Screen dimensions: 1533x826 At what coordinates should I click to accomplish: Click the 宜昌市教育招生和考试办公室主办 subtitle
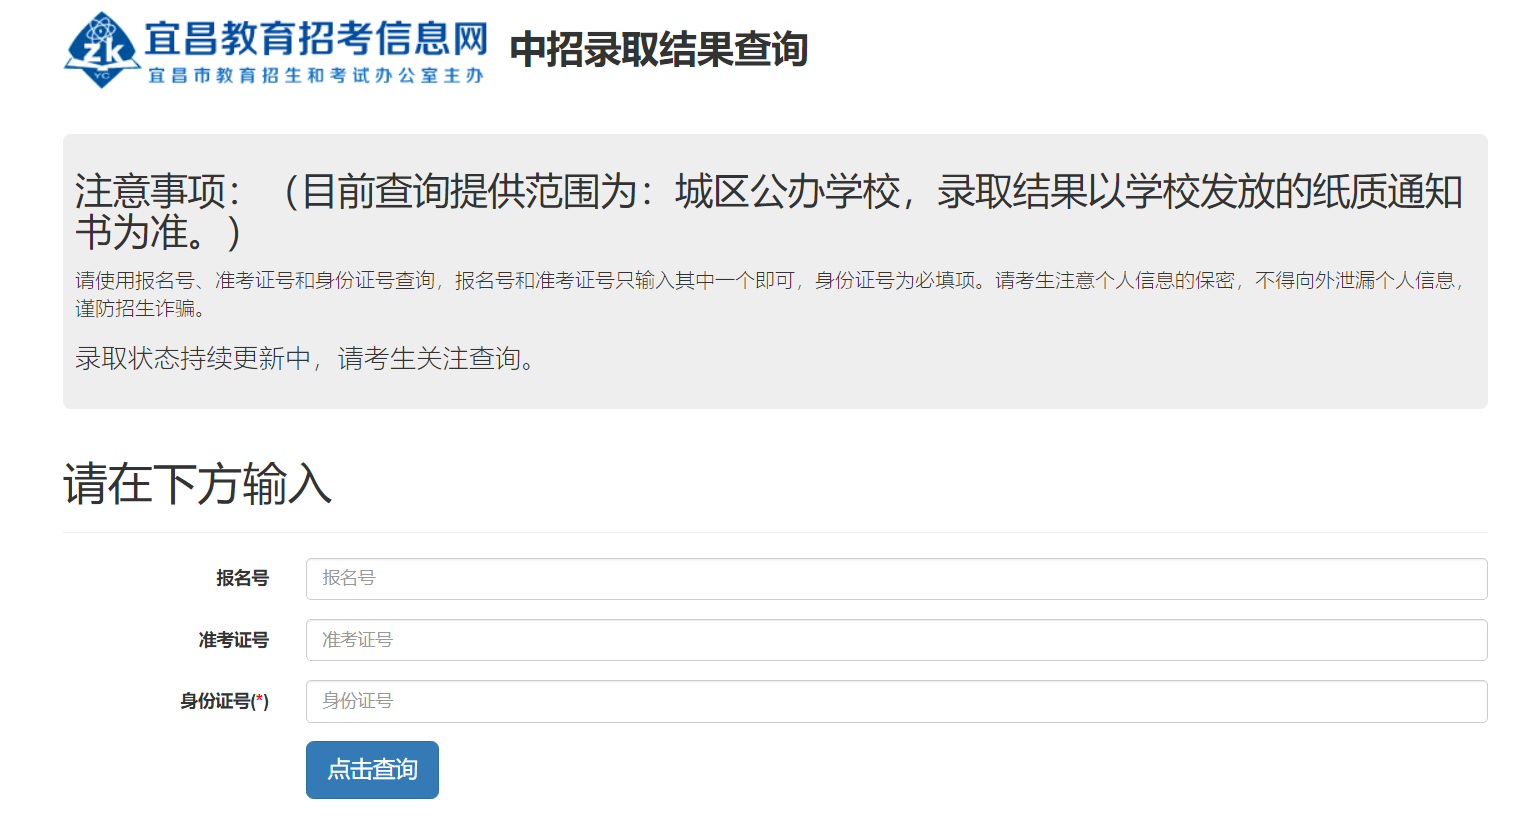point(316,76)
